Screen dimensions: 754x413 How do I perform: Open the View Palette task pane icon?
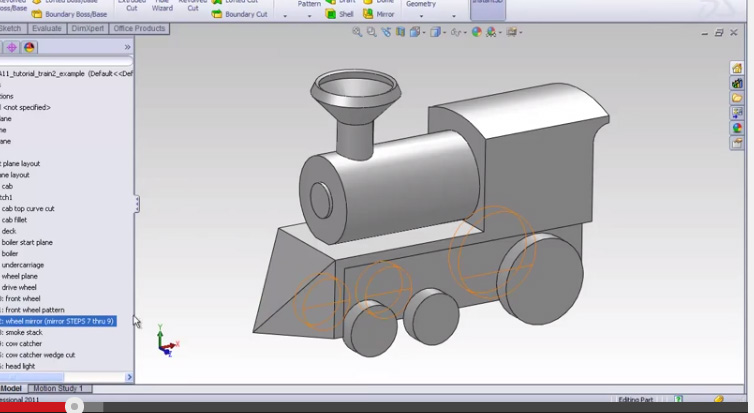(x=737, y=113)
